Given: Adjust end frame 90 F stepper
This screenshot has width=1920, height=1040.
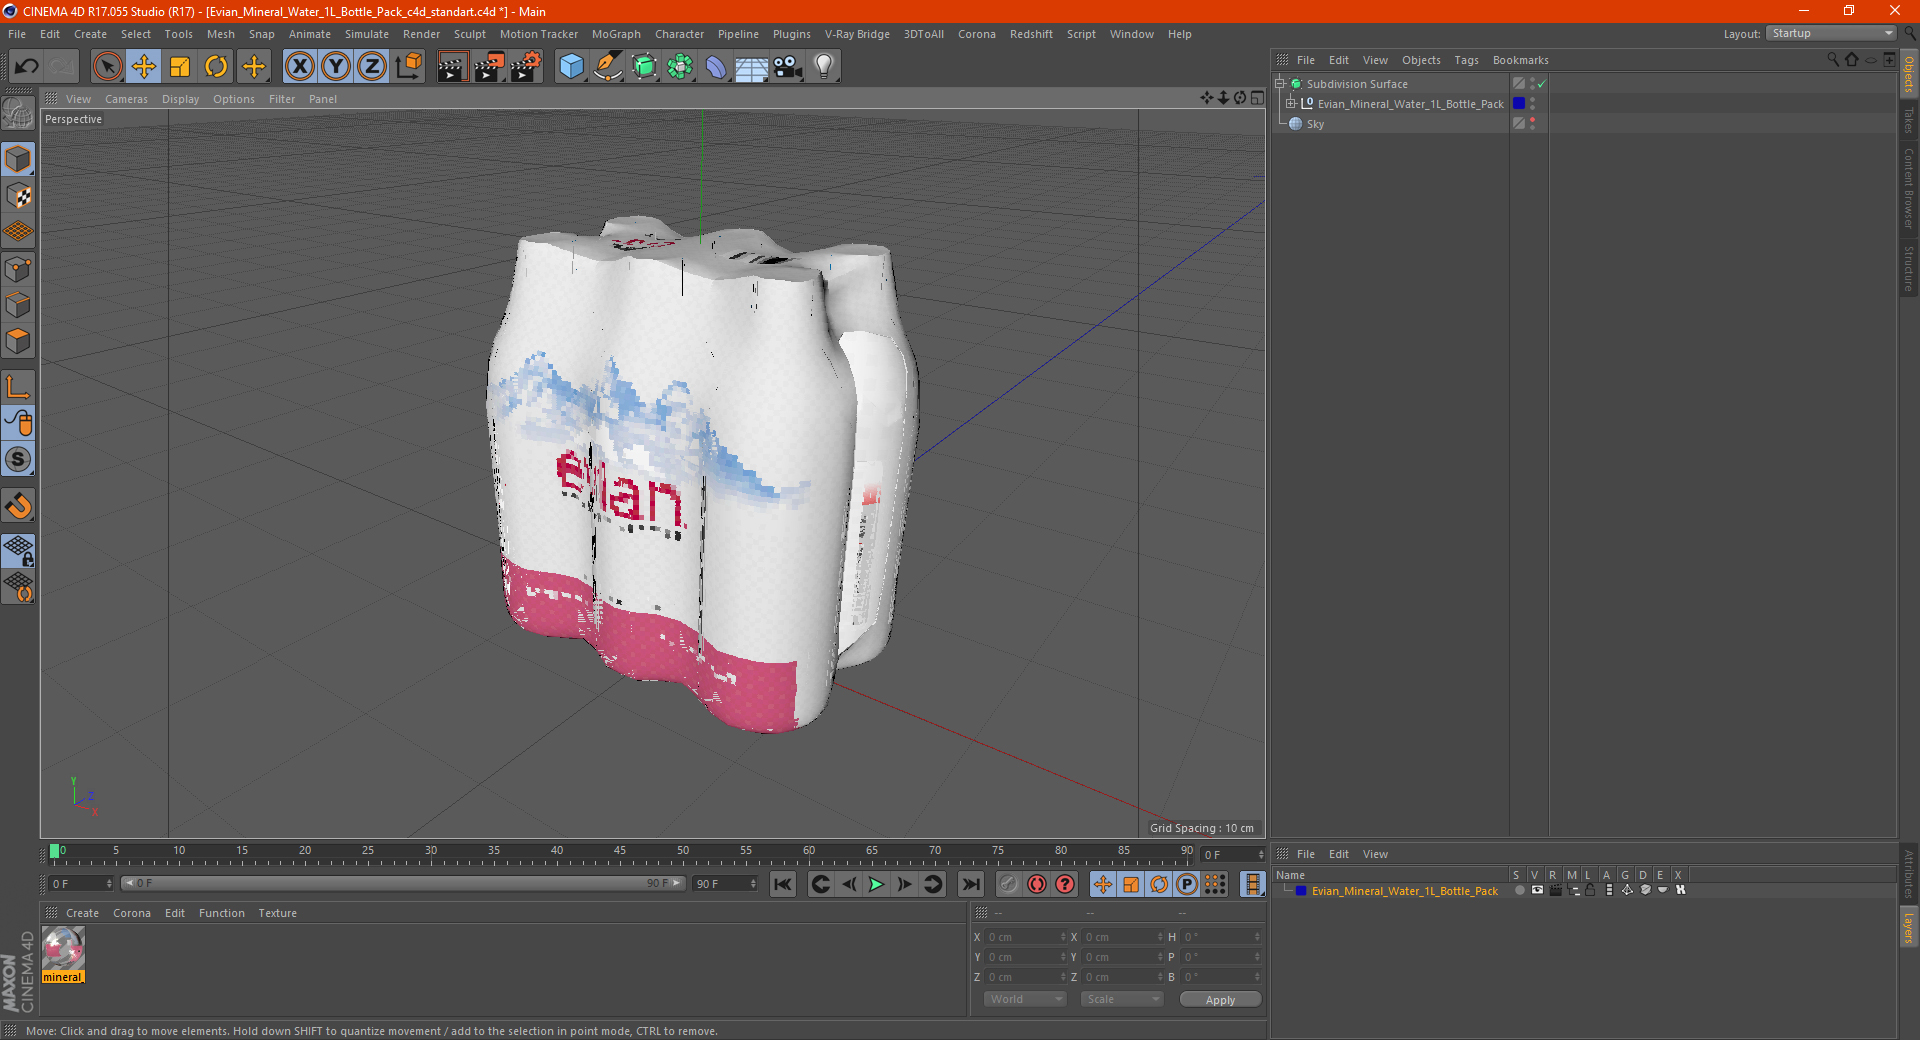Looking at the screenshot, I should (x=753, y=884).
